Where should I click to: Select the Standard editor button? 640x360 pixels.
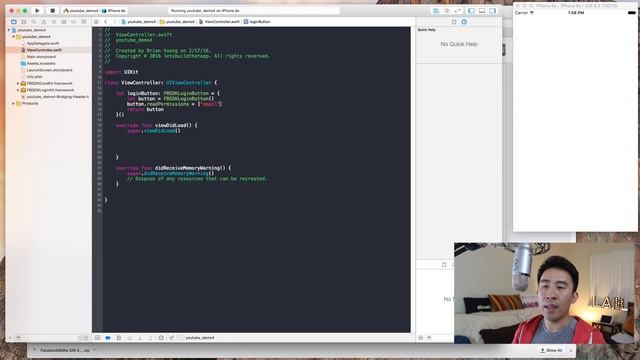[x=436, y=11]
